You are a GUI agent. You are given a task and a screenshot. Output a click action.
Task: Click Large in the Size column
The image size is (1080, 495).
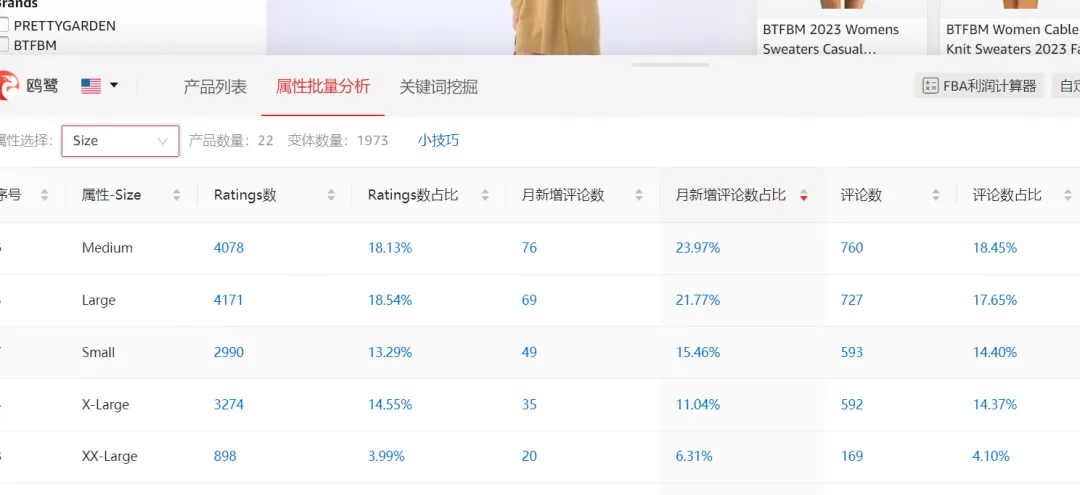point(98,300)
